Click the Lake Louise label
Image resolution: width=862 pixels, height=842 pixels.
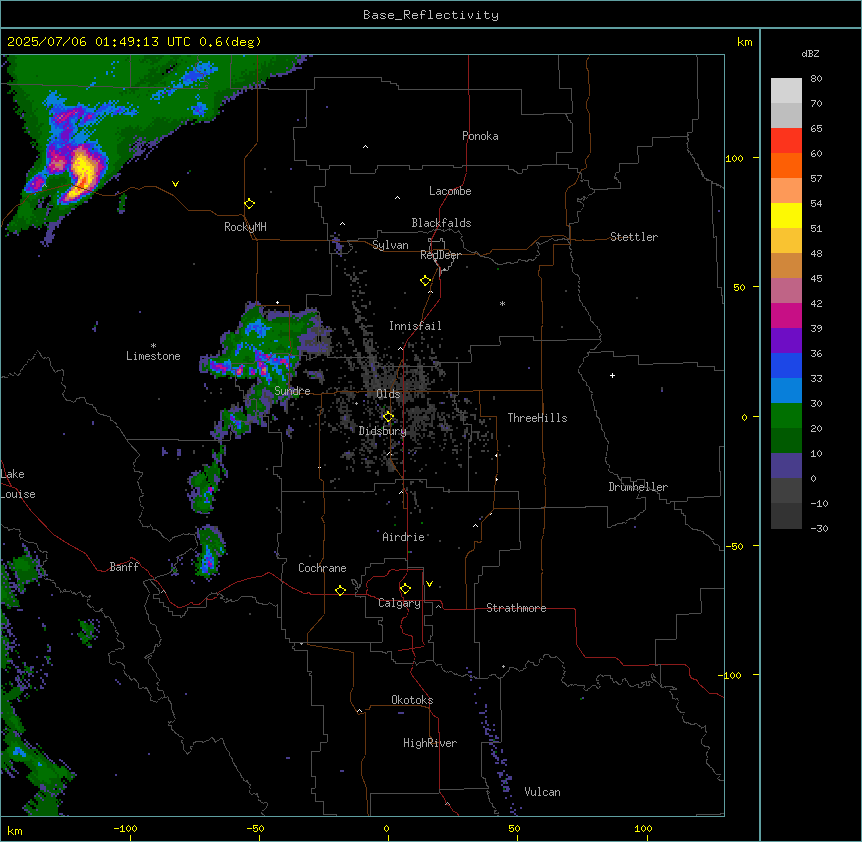(x=17, y=484)
